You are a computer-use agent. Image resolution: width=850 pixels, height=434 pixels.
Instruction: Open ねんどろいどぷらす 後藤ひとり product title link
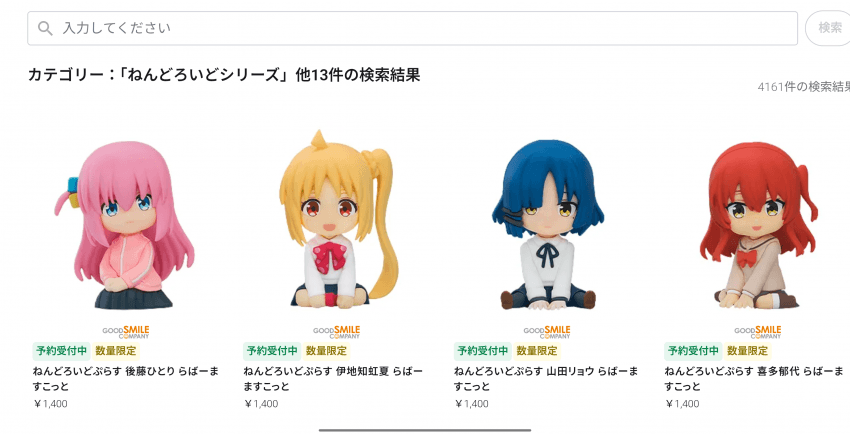126,379
